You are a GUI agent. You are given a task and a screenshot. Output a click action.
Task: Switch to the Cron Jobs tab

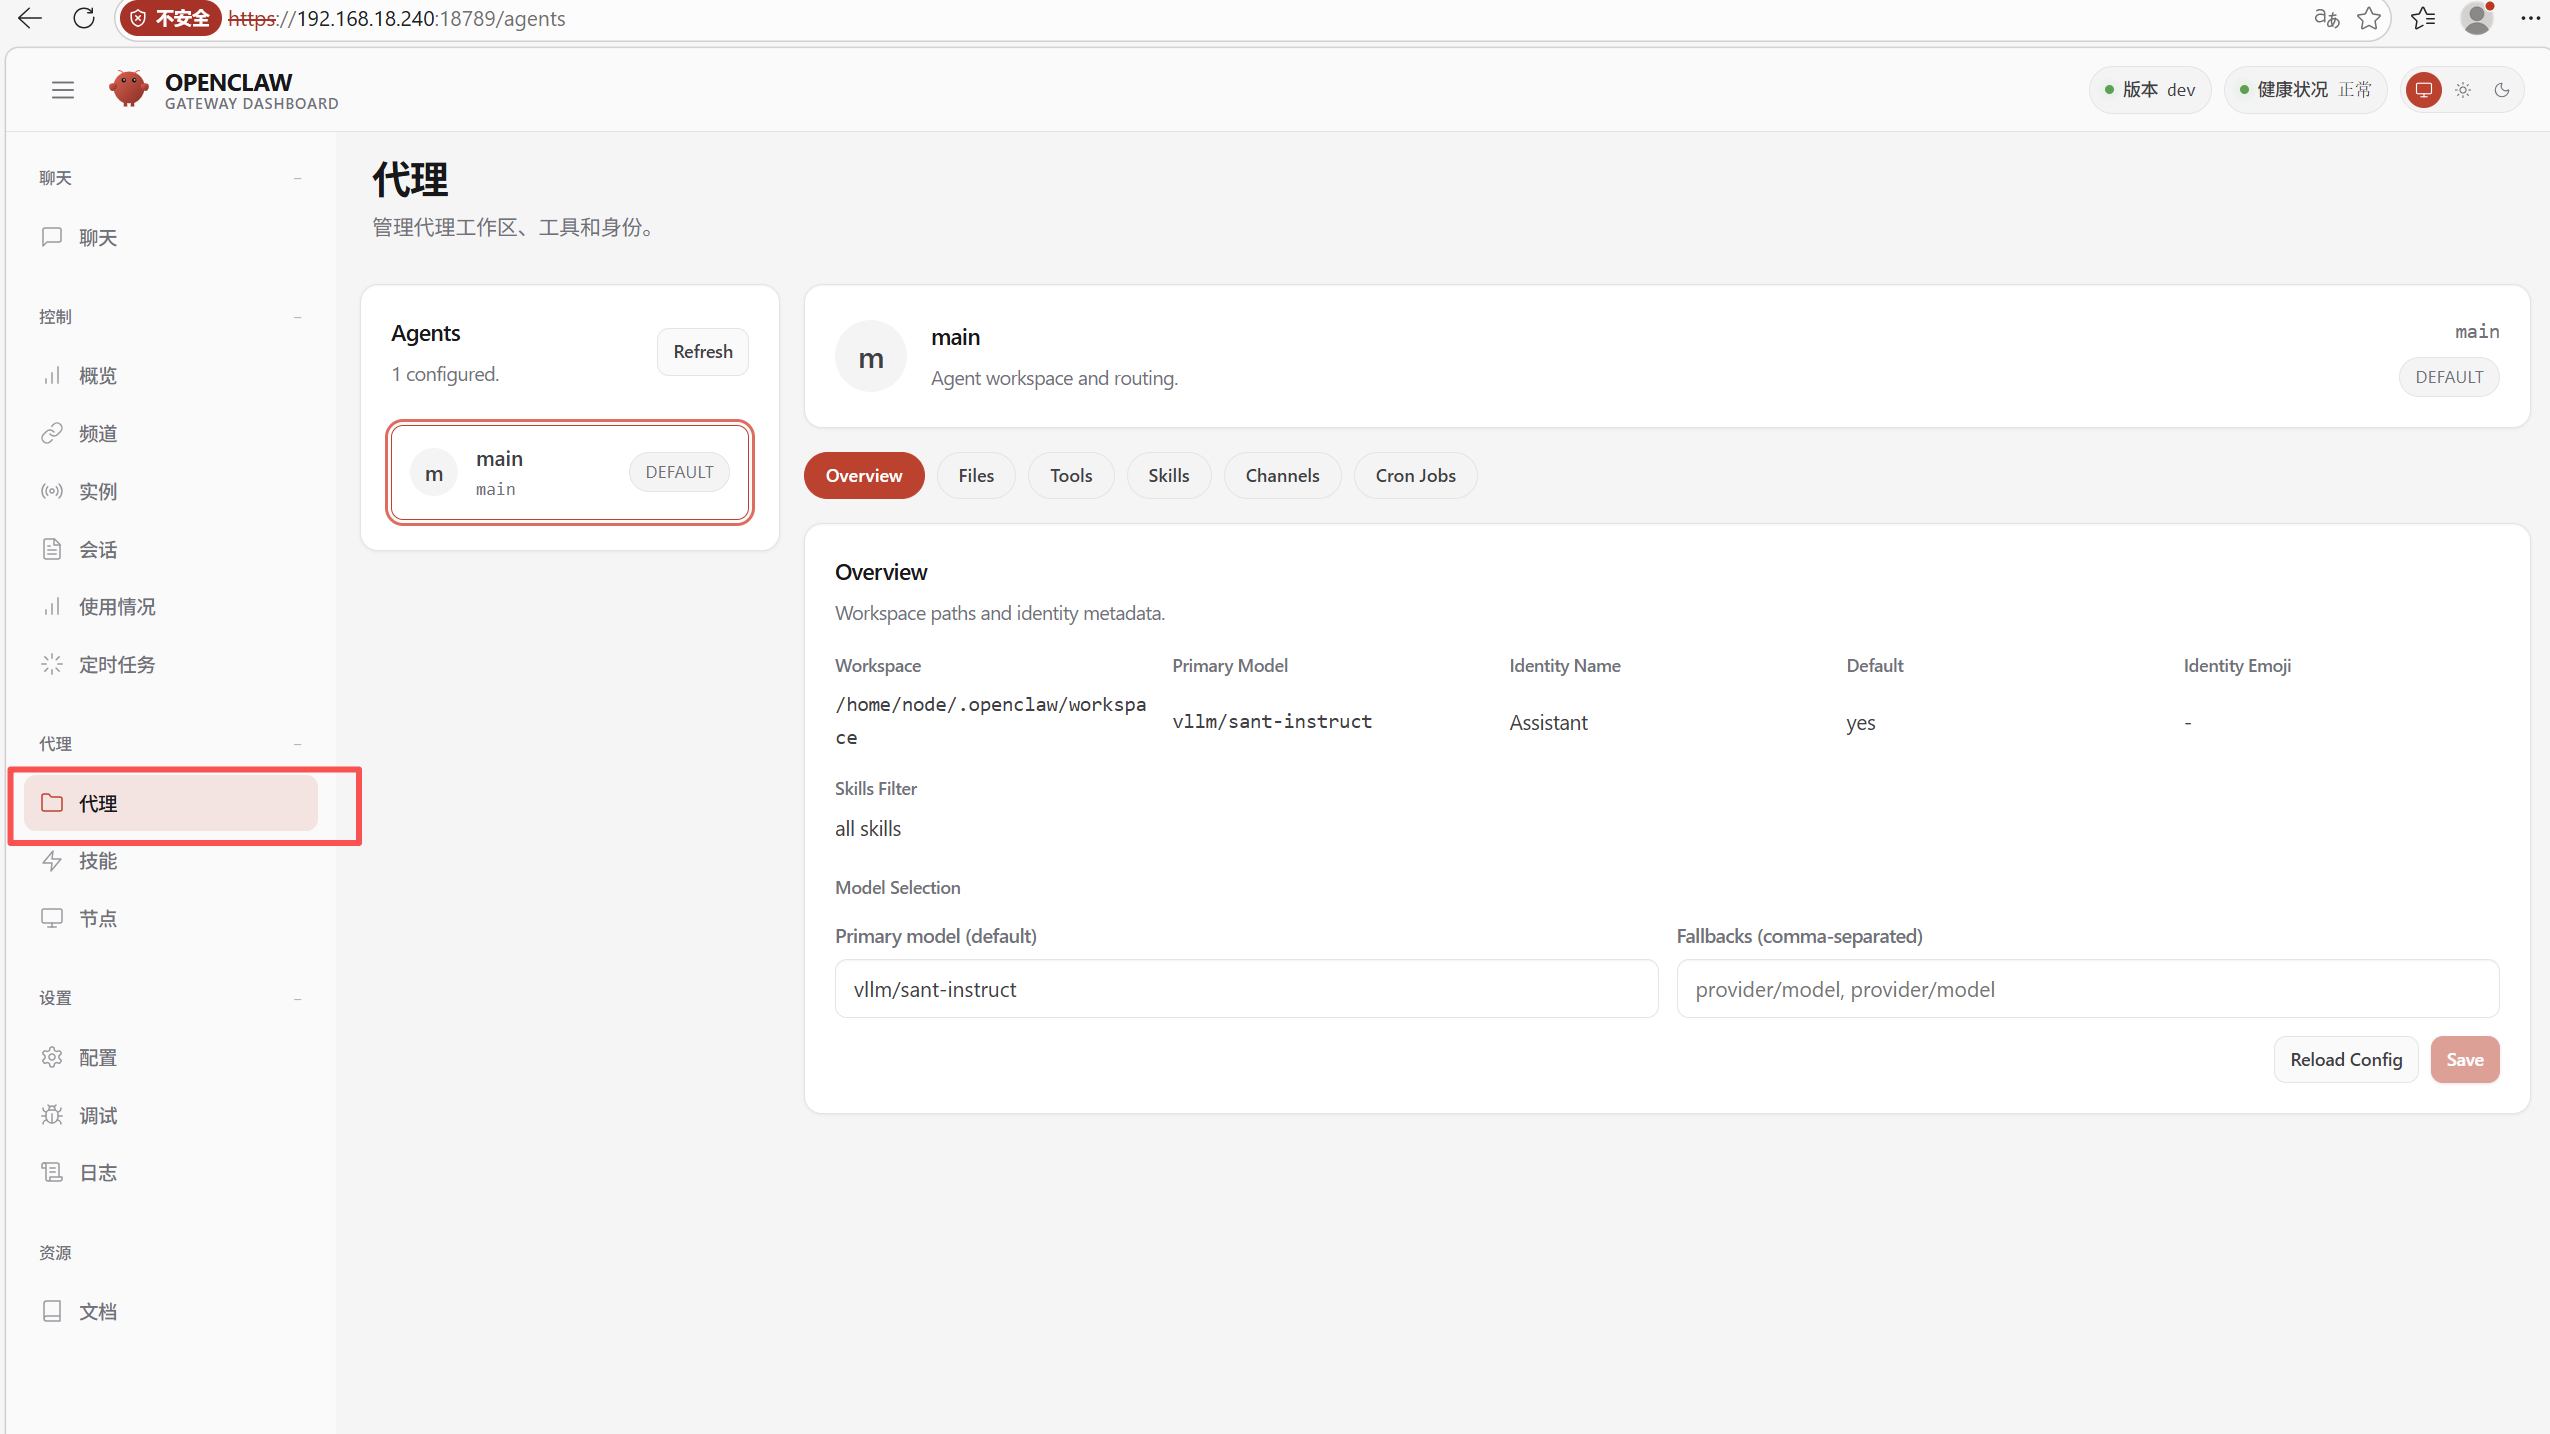1415,475
